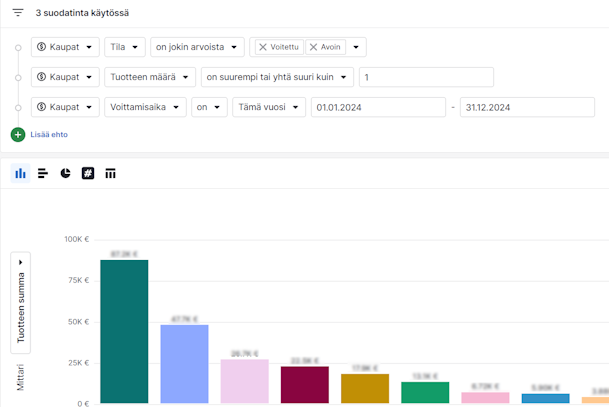
Task: Remove the Avoin filter tag
Action: 314,47
